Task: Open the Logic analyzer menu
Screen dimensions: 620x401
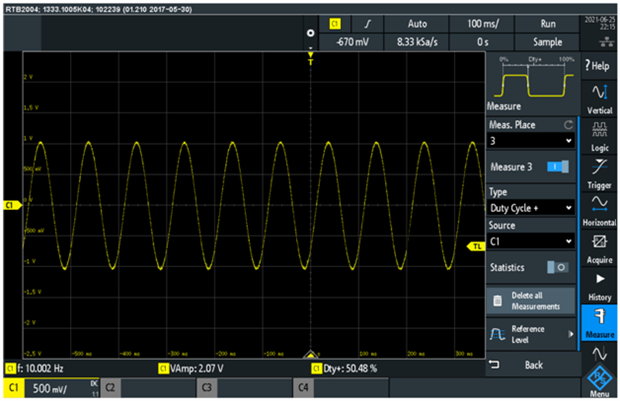Action: [600, 137]
